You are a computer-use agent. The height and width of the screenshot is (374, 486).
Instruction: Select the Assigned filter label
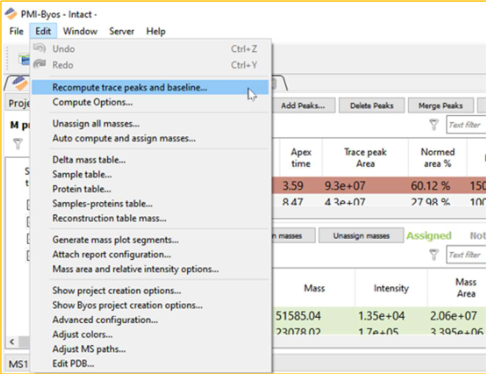[429, 236]
